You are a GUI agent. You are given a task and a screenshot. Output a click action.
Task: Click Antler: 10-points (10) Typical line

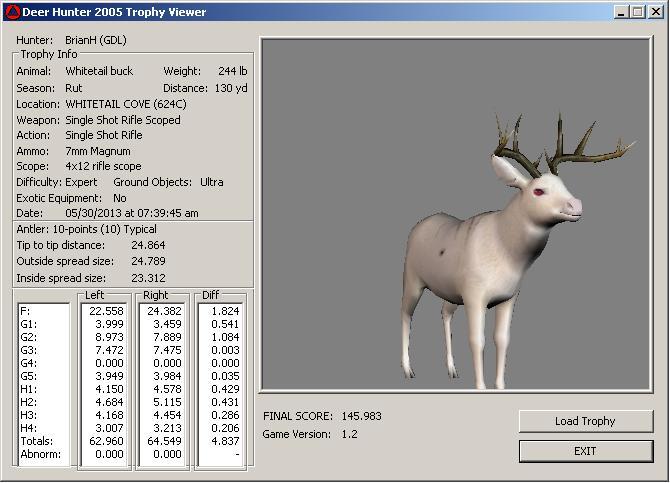tap(86, 229)
